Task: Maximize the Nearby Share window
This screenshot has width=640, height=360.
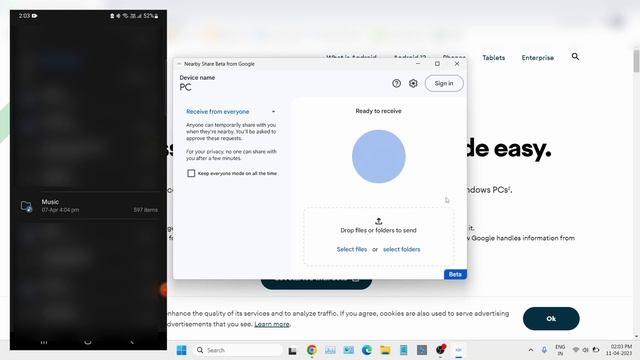Action: coord(437,64)
